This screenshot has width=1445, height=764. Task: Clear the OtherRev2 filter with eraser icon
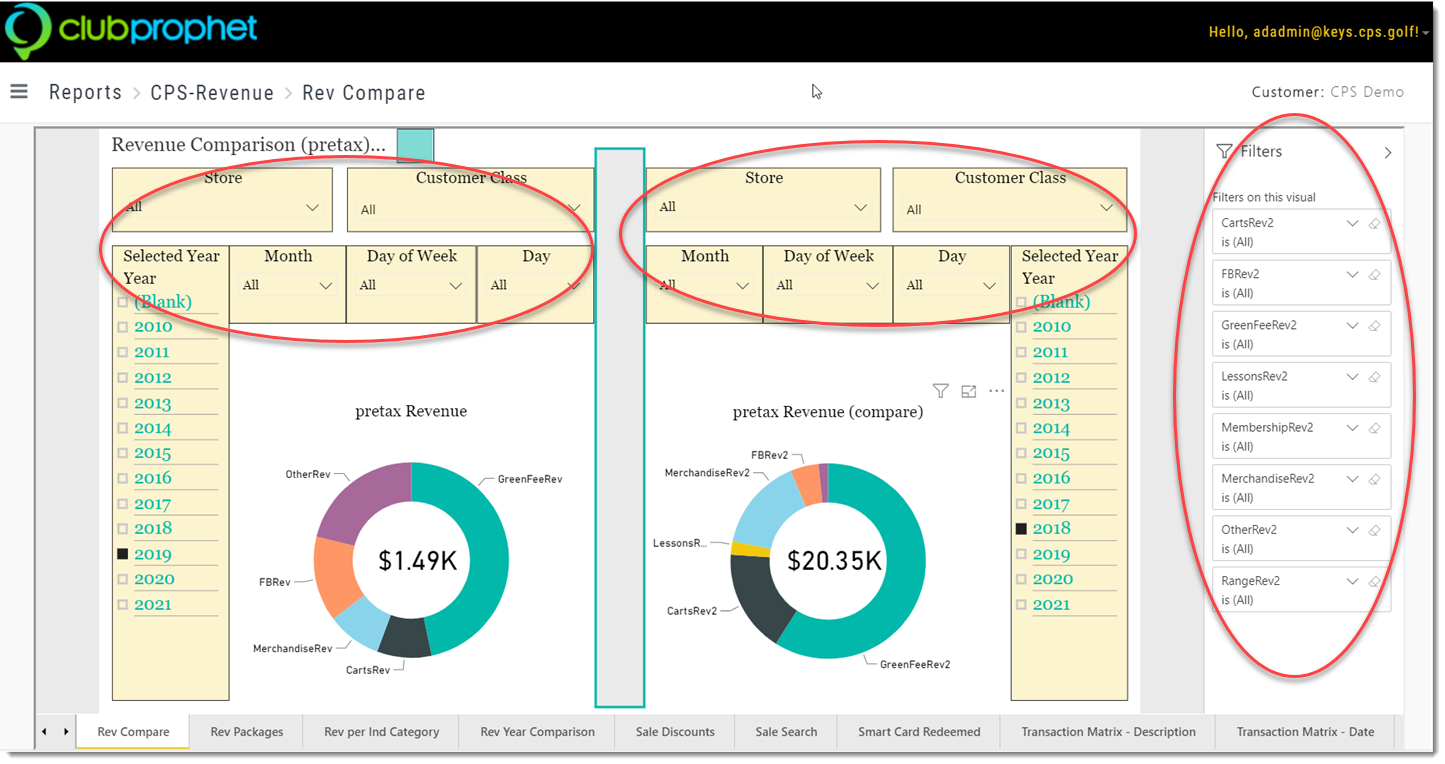pos(1374,530)
